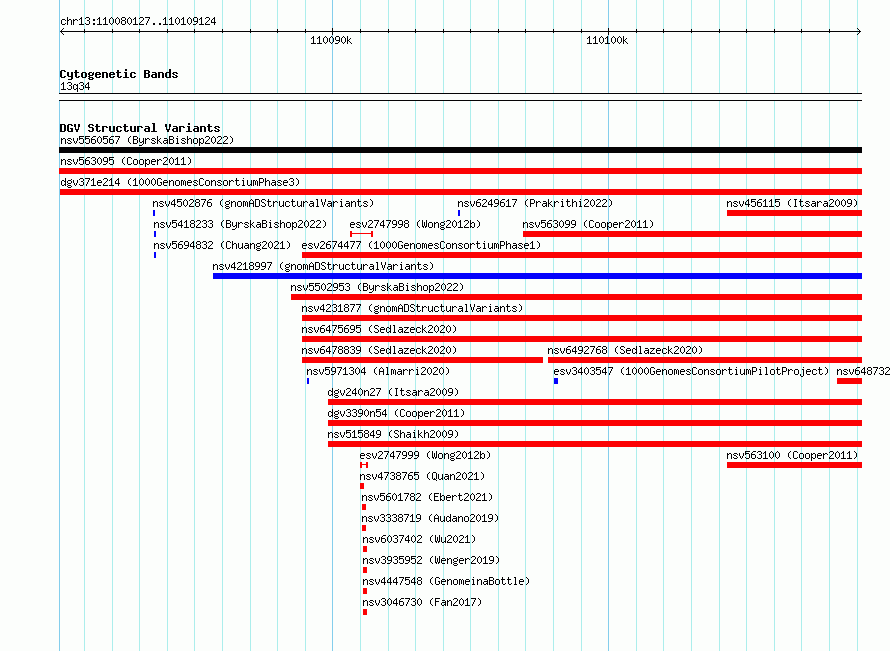The width and height of the screenshot is (890, 651).
Task: Select dgv240n27 (Itsara2009) label
Action: point(393,392)
